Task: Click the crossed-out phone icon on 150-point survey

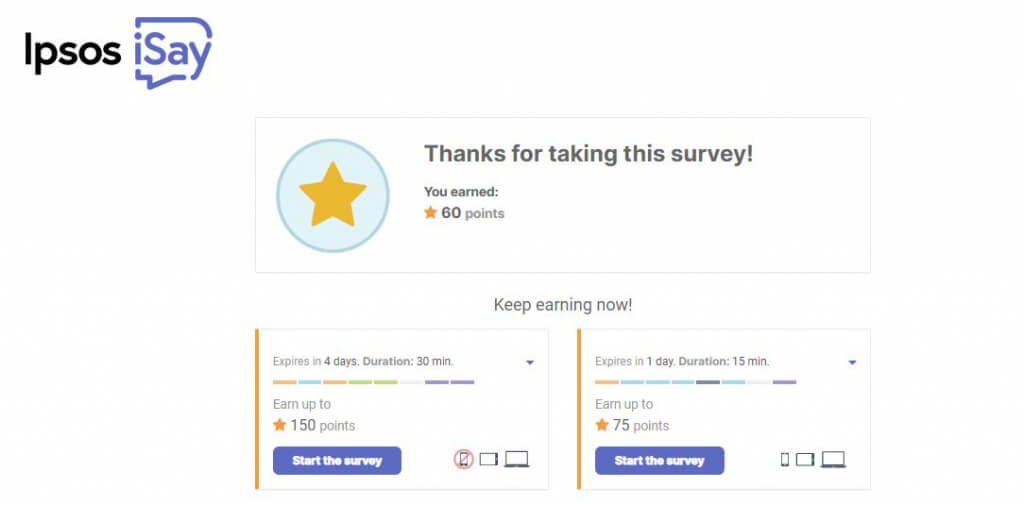Action: point(463,460)
